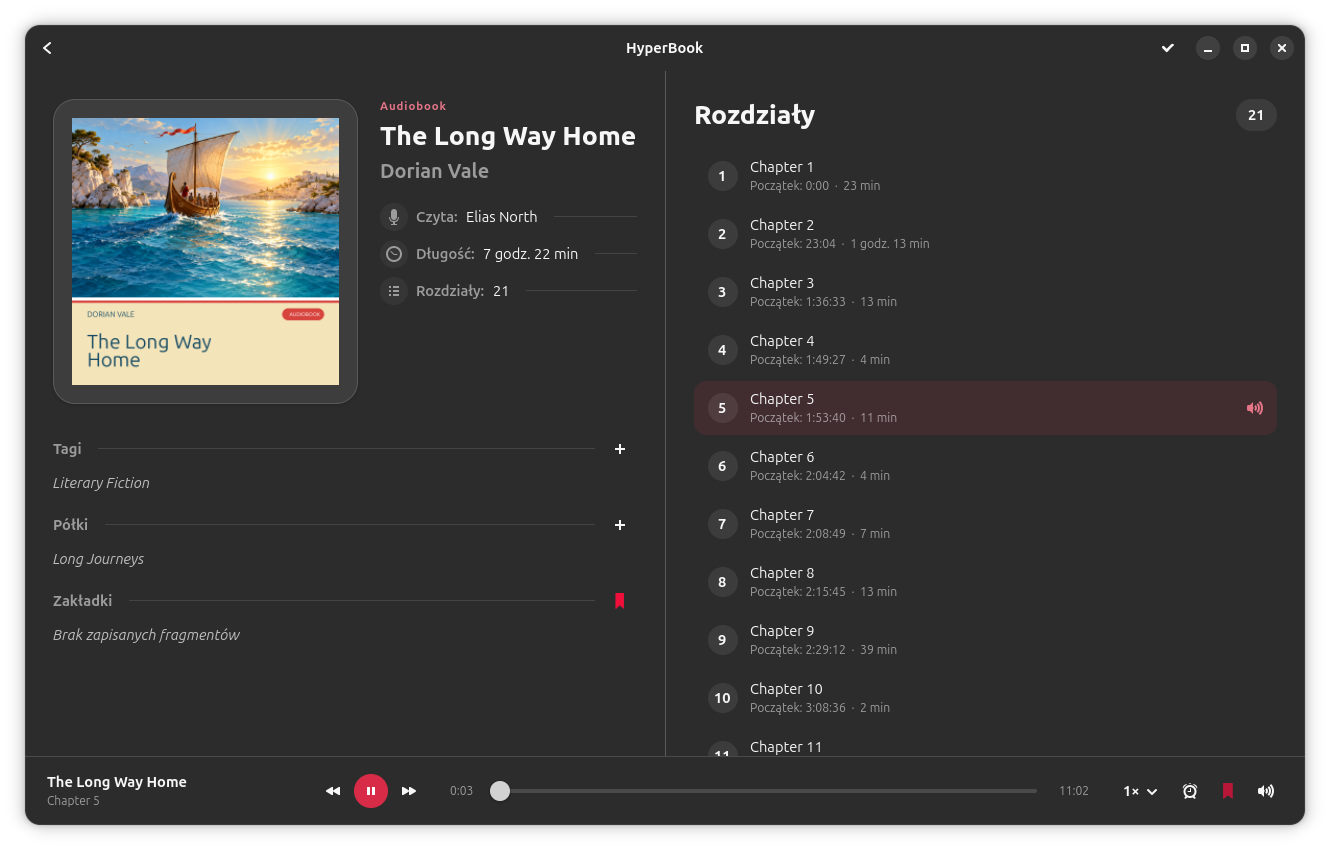Click the audiobook cover thumbnail

[x=205, y=251]
